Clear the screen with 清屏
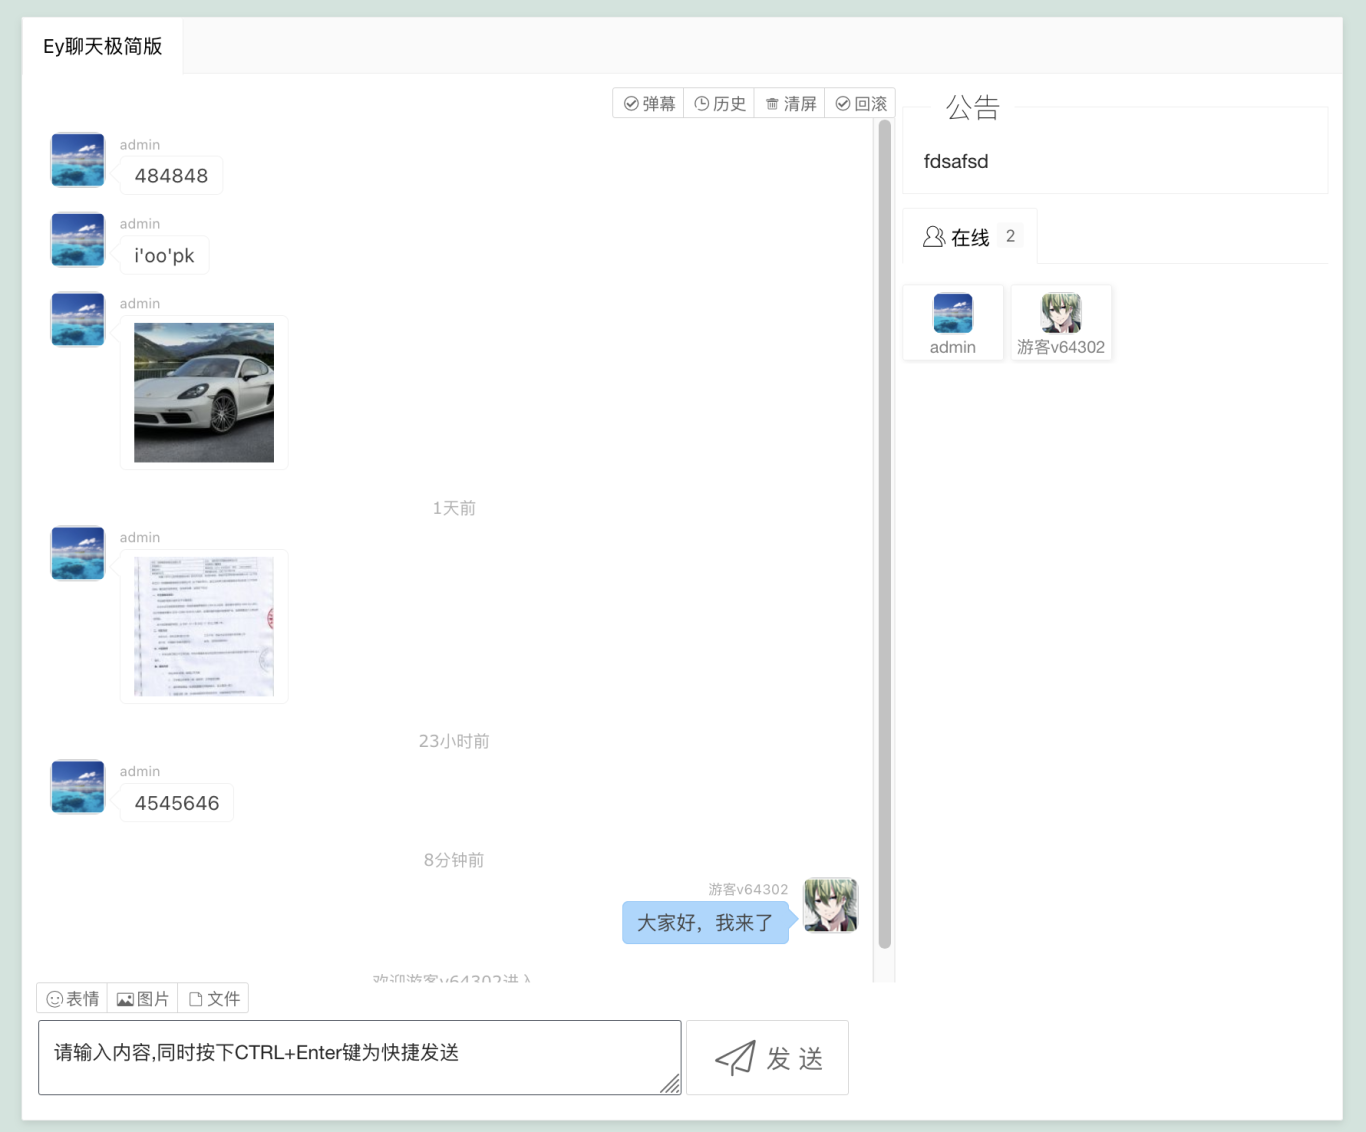1366x1132 pixels. point(790,104)
